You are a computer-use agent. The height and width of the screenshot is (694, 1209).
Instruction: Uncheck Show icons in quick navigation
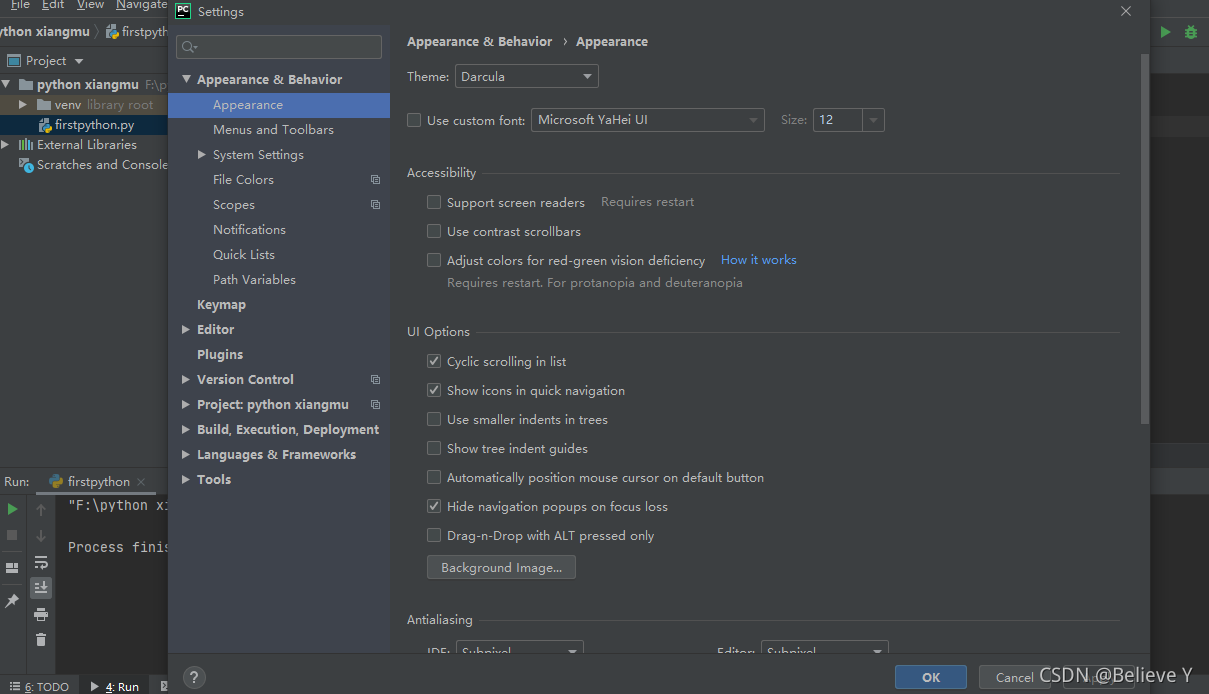click(434, 390)
